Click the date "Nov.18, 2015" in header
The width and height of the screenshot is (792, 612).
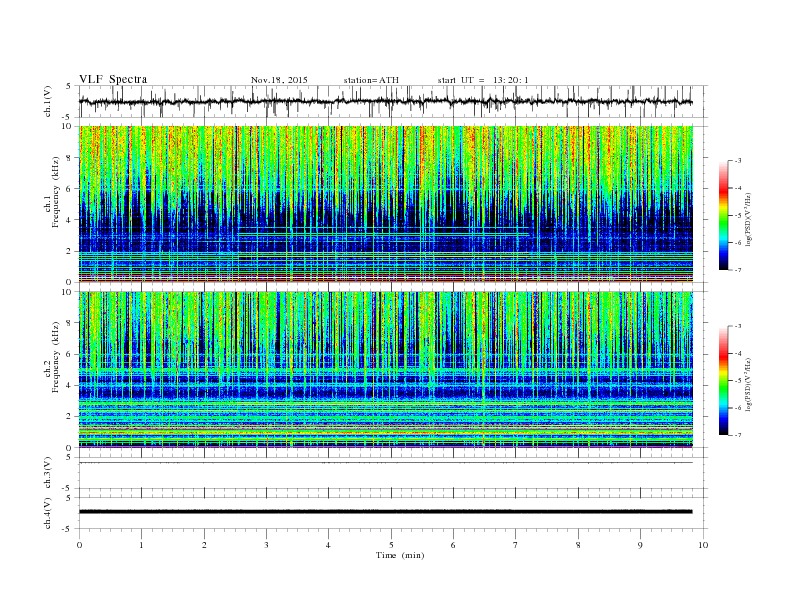[x=279, y=80]
